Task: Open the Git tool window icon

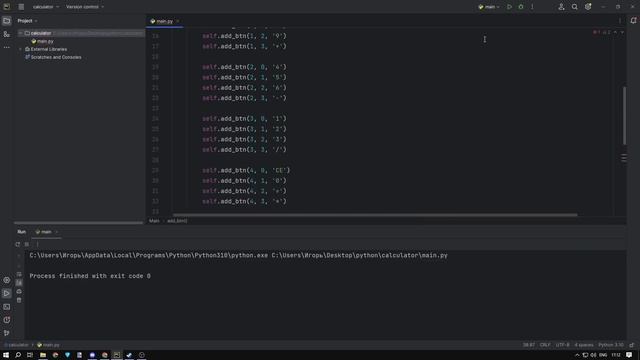Action: (7, 333)
